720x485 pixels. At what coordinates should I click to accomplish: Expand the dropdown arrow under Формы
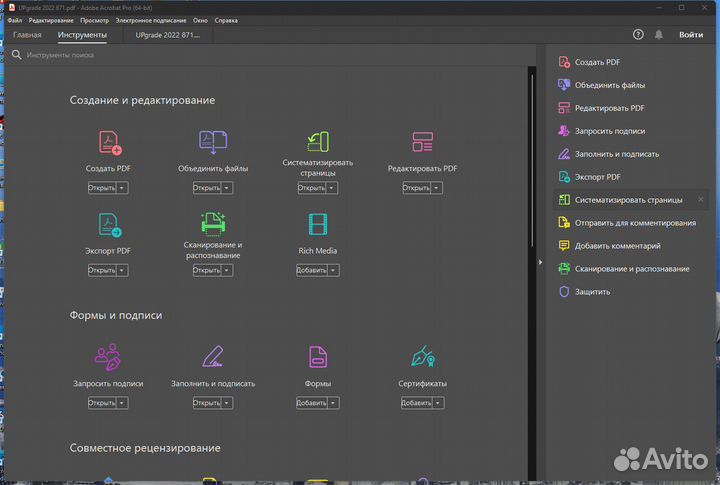(x=333, y=403)
